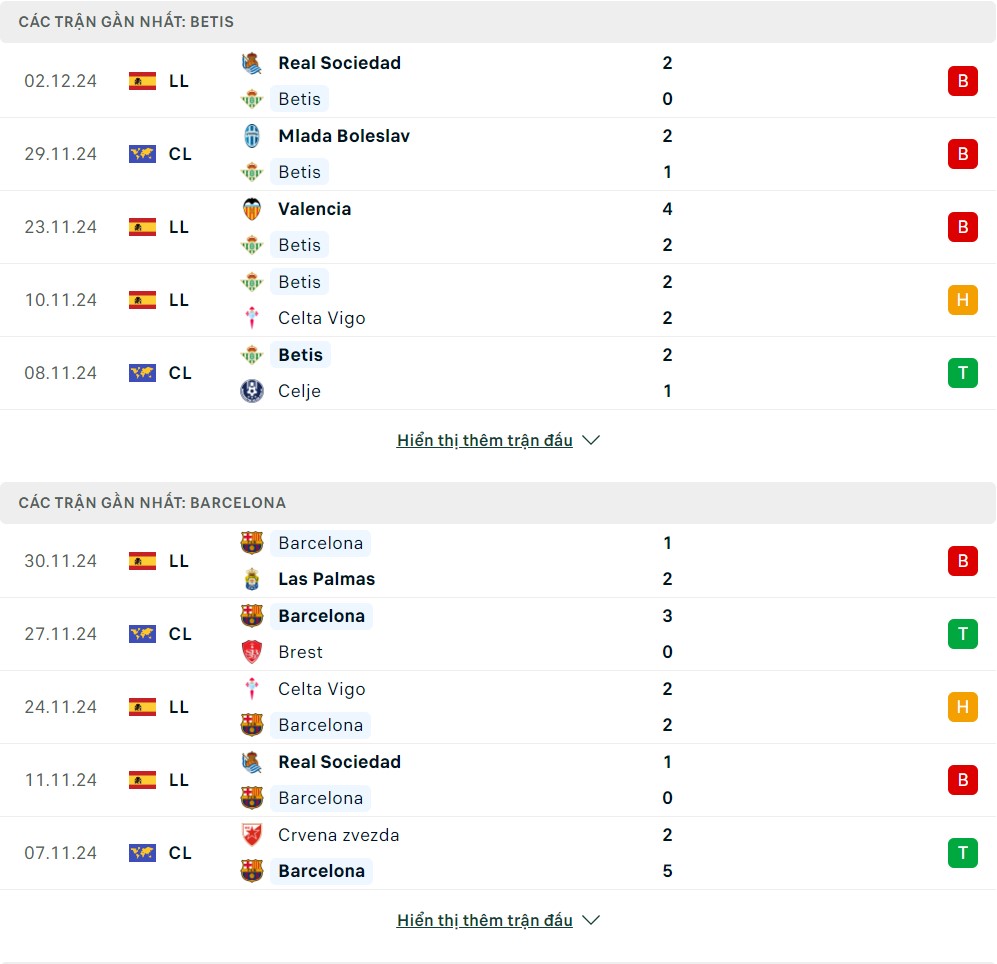The image size is (997, 964).
Task: Click the green T badge for the Betis–Celje win
Action: pyautogui.click(x=962, y=373)
